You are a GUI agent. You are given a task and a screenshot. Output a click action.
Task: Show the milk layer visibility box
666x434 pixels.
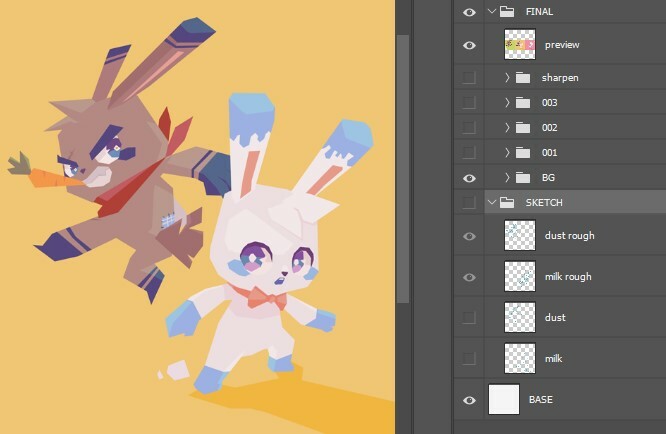click(x=469, y=358)
